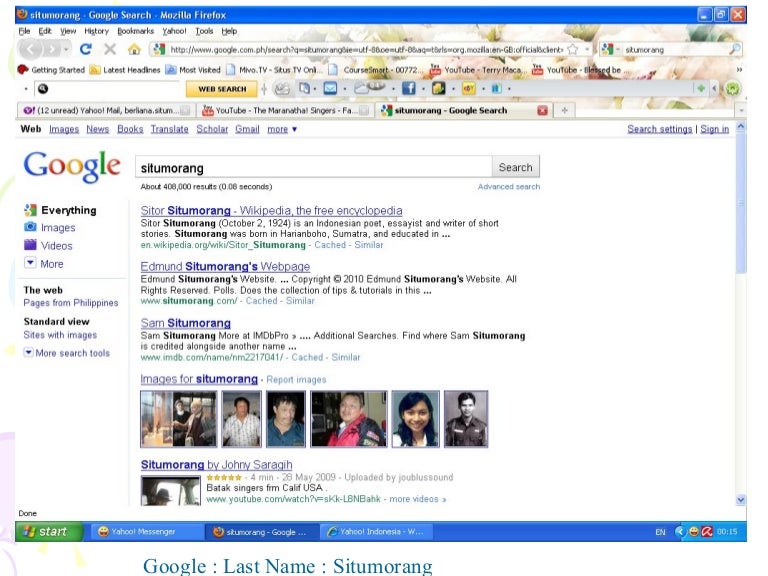
Task: Switch to the Yahoo! Mail tab
Action: pos(106,110)
